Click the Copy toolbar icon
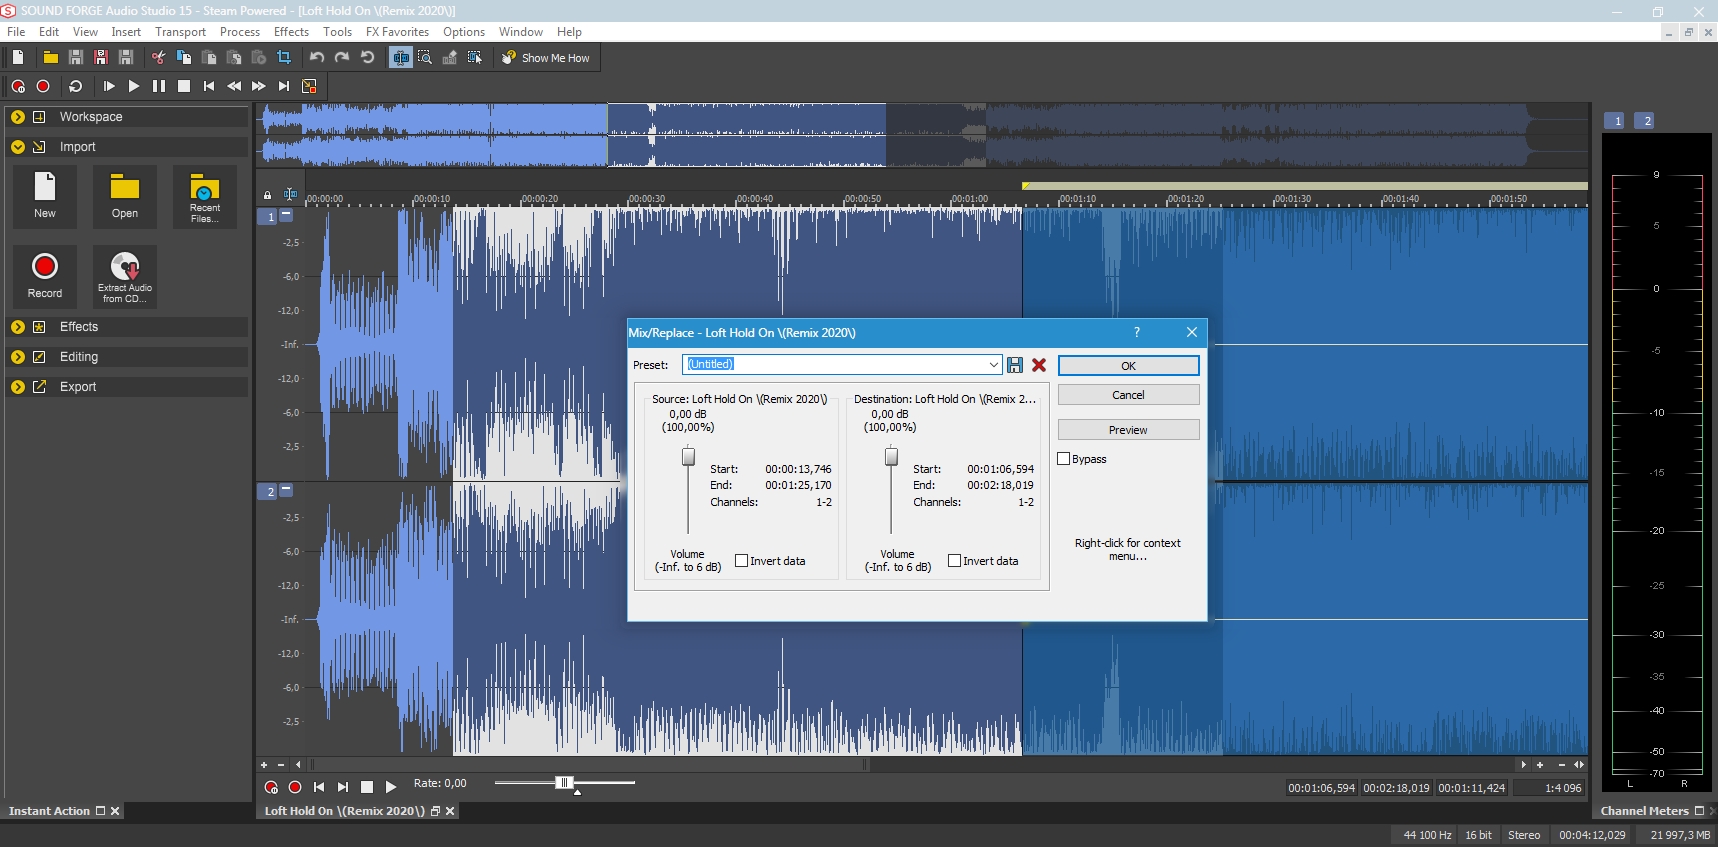This screenshot has height=847, width=1718. pos(184,58)
